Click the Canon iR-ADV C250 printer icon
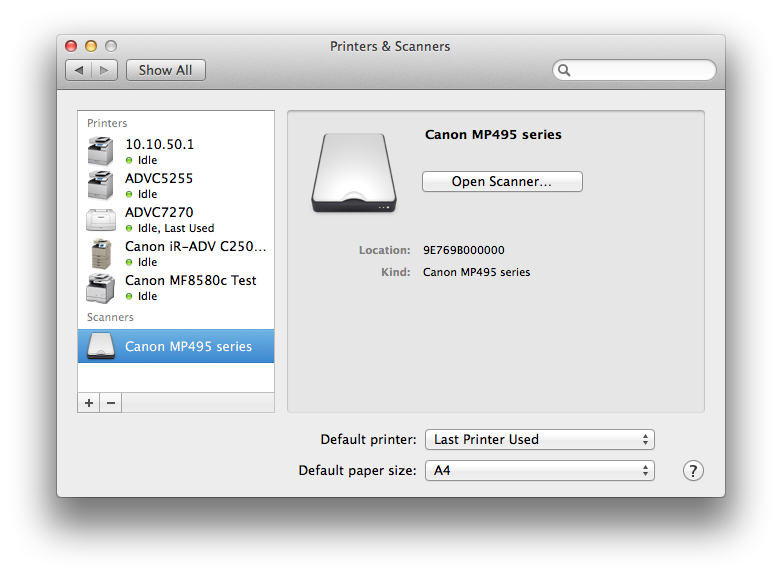 [x=101, y=253]
